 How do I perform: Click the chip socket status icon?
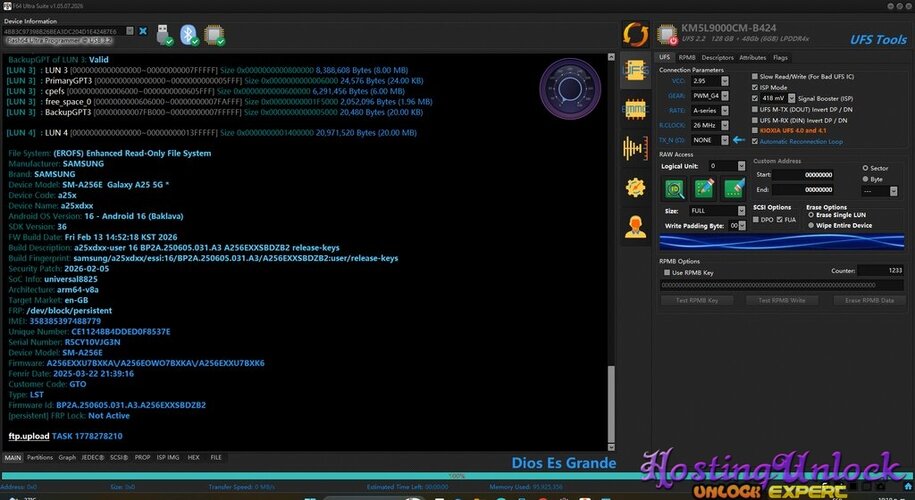tap(214, 35)
